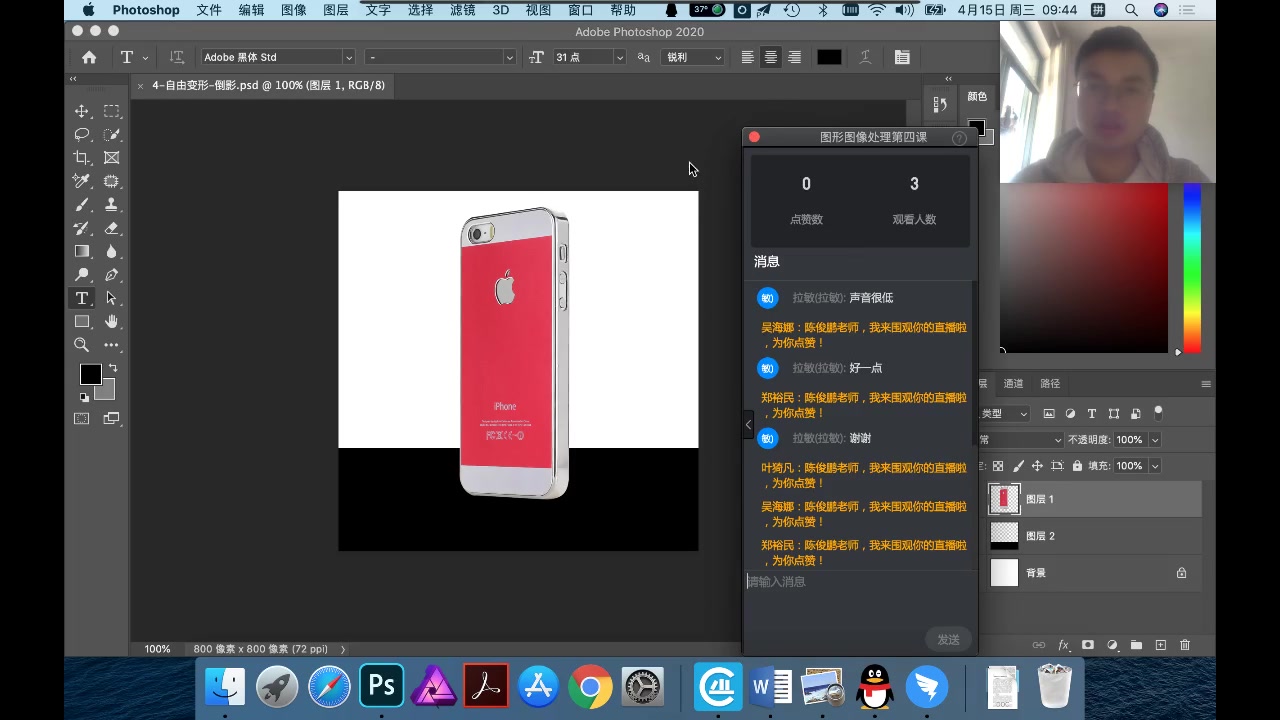Switch to the 路径 tab
The image size is (1280, 720).
tap(1050, 383)
